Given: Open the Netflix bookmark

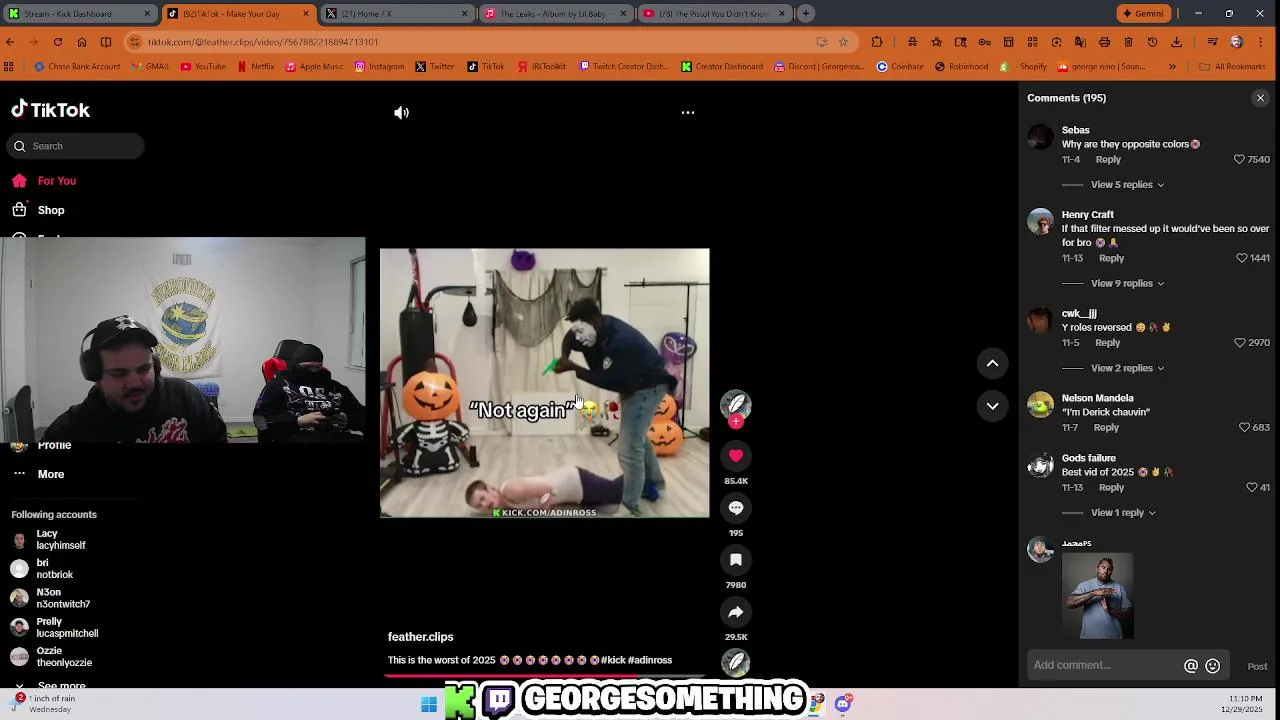Looking at the screenshot, I should tap(255, 67).
